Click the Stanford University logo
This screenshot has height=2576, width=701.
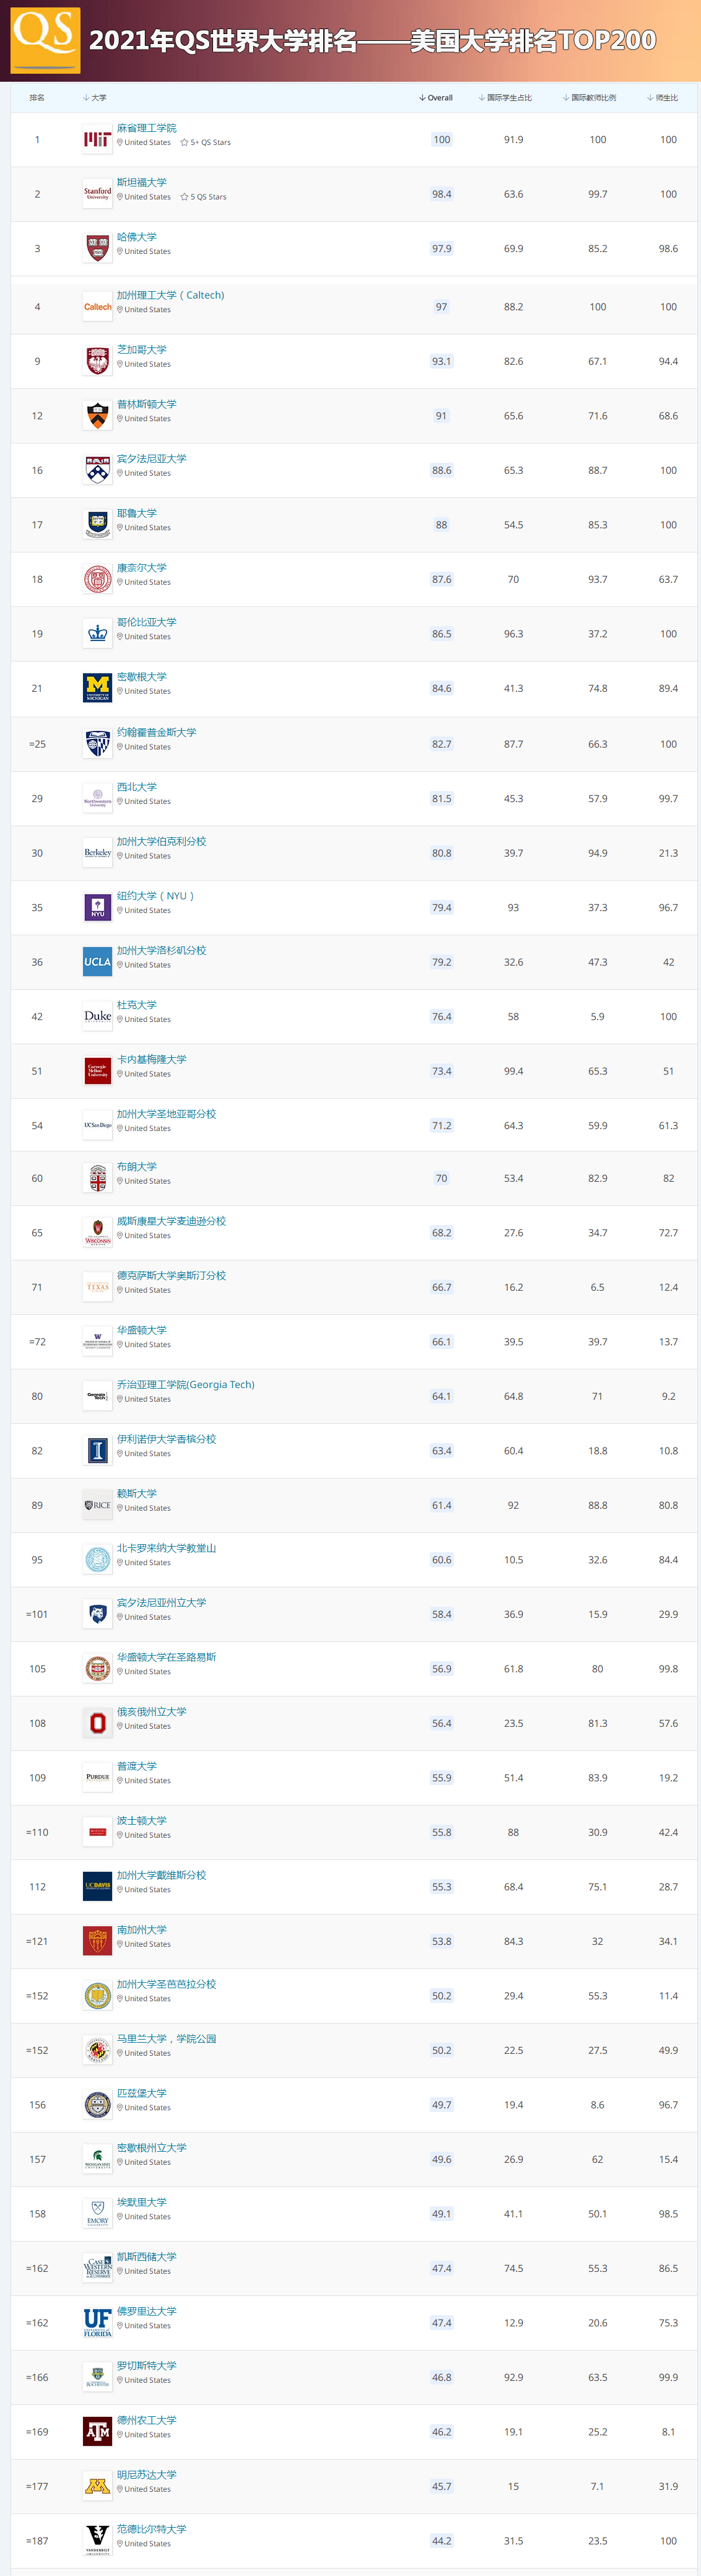click(97, 193)
